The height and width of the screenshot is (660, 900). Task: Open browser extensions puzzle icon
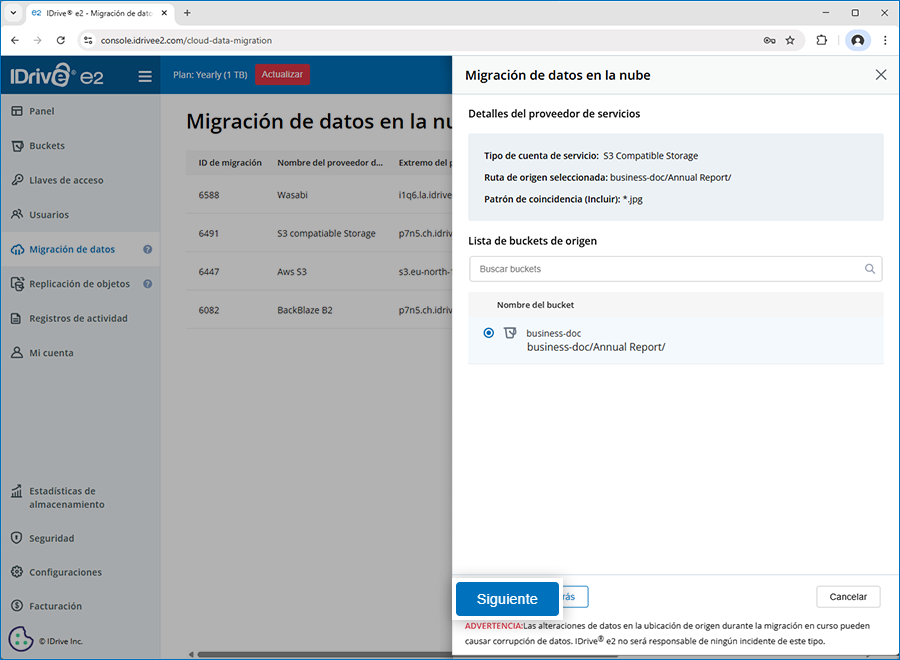pos(822,40)
